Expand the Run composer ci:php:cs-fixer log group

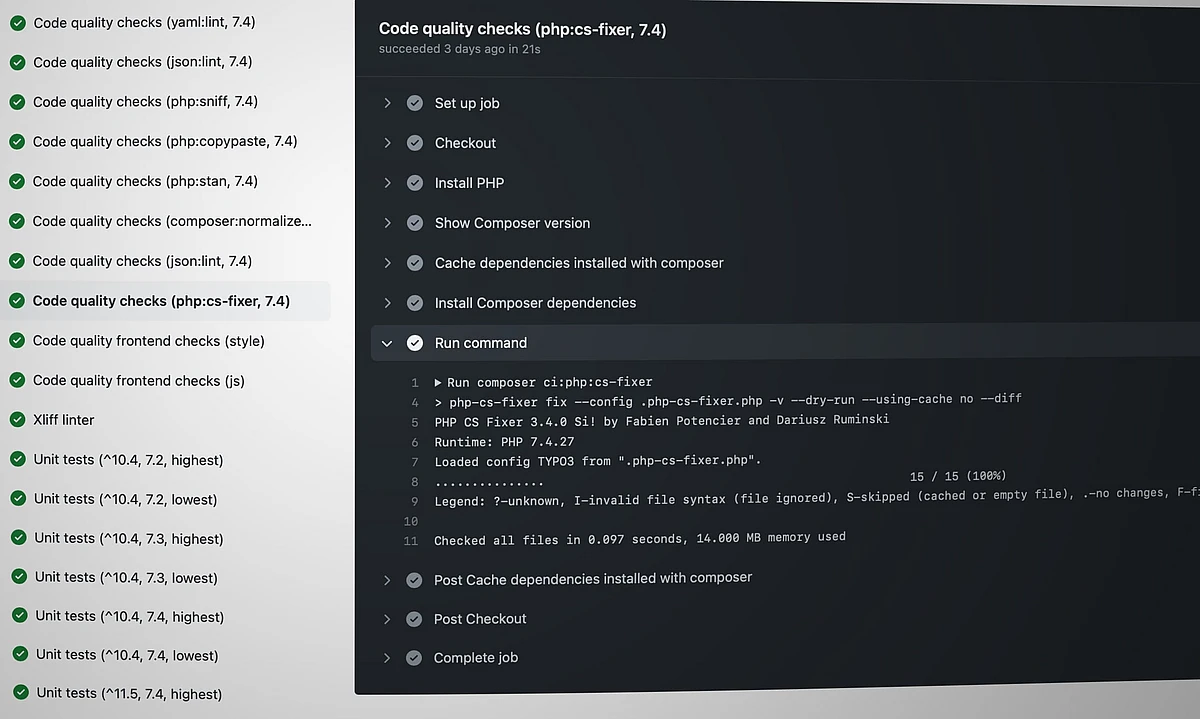coord(438,382)
